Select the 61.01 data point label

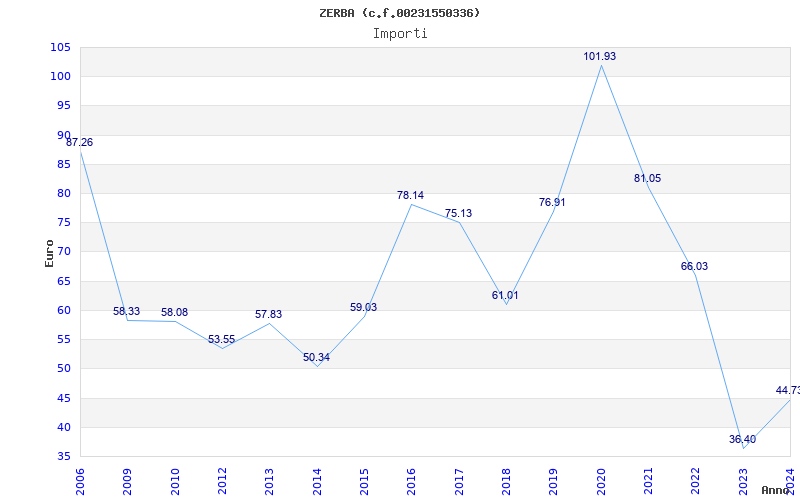pyautogui.click(x=505, y=295)
